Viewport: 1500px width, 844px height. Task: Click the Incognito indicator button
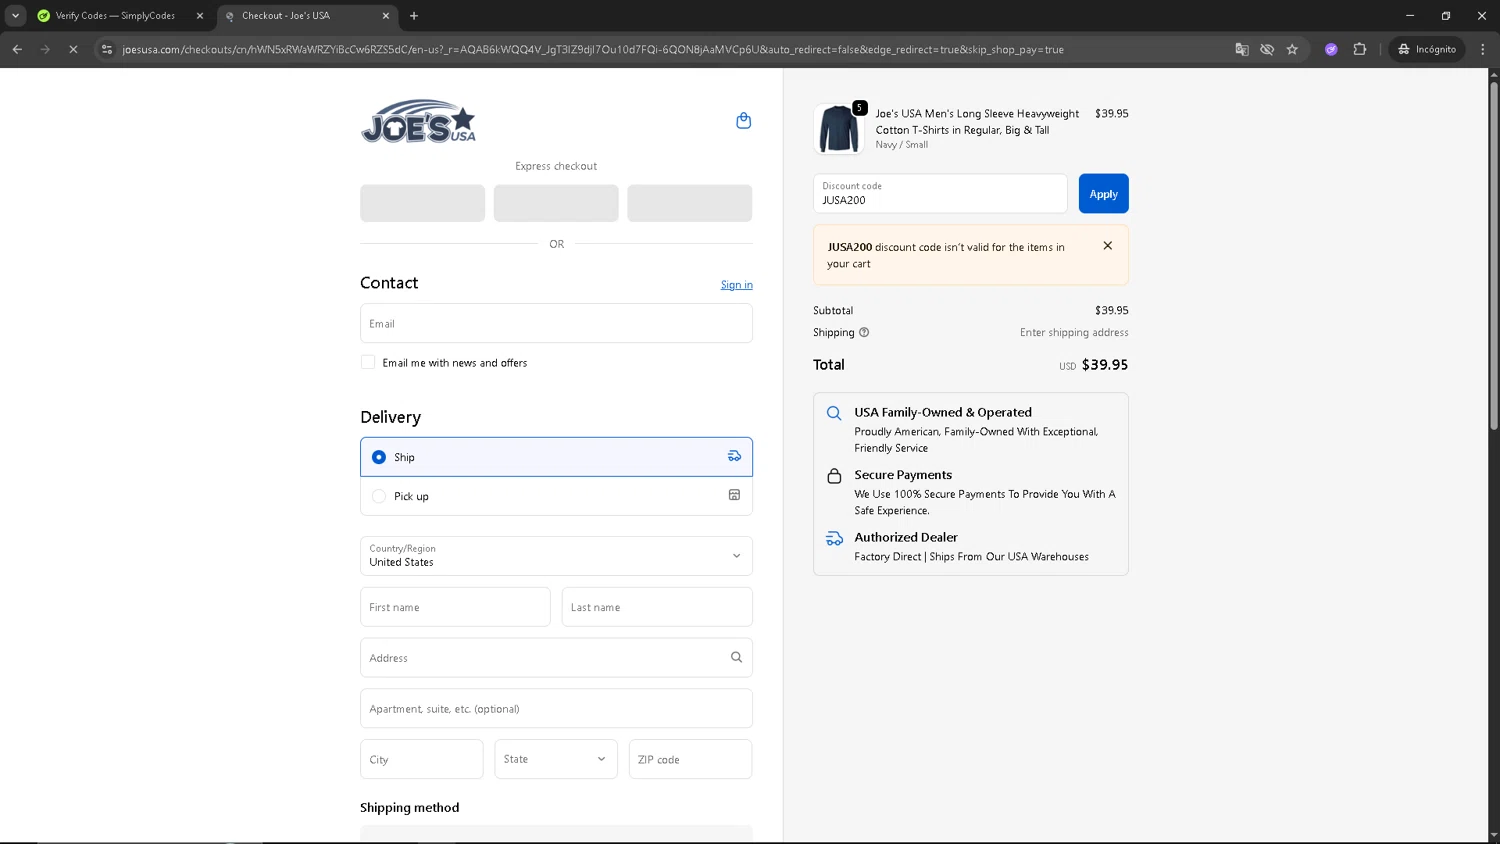click(1427, 49)
